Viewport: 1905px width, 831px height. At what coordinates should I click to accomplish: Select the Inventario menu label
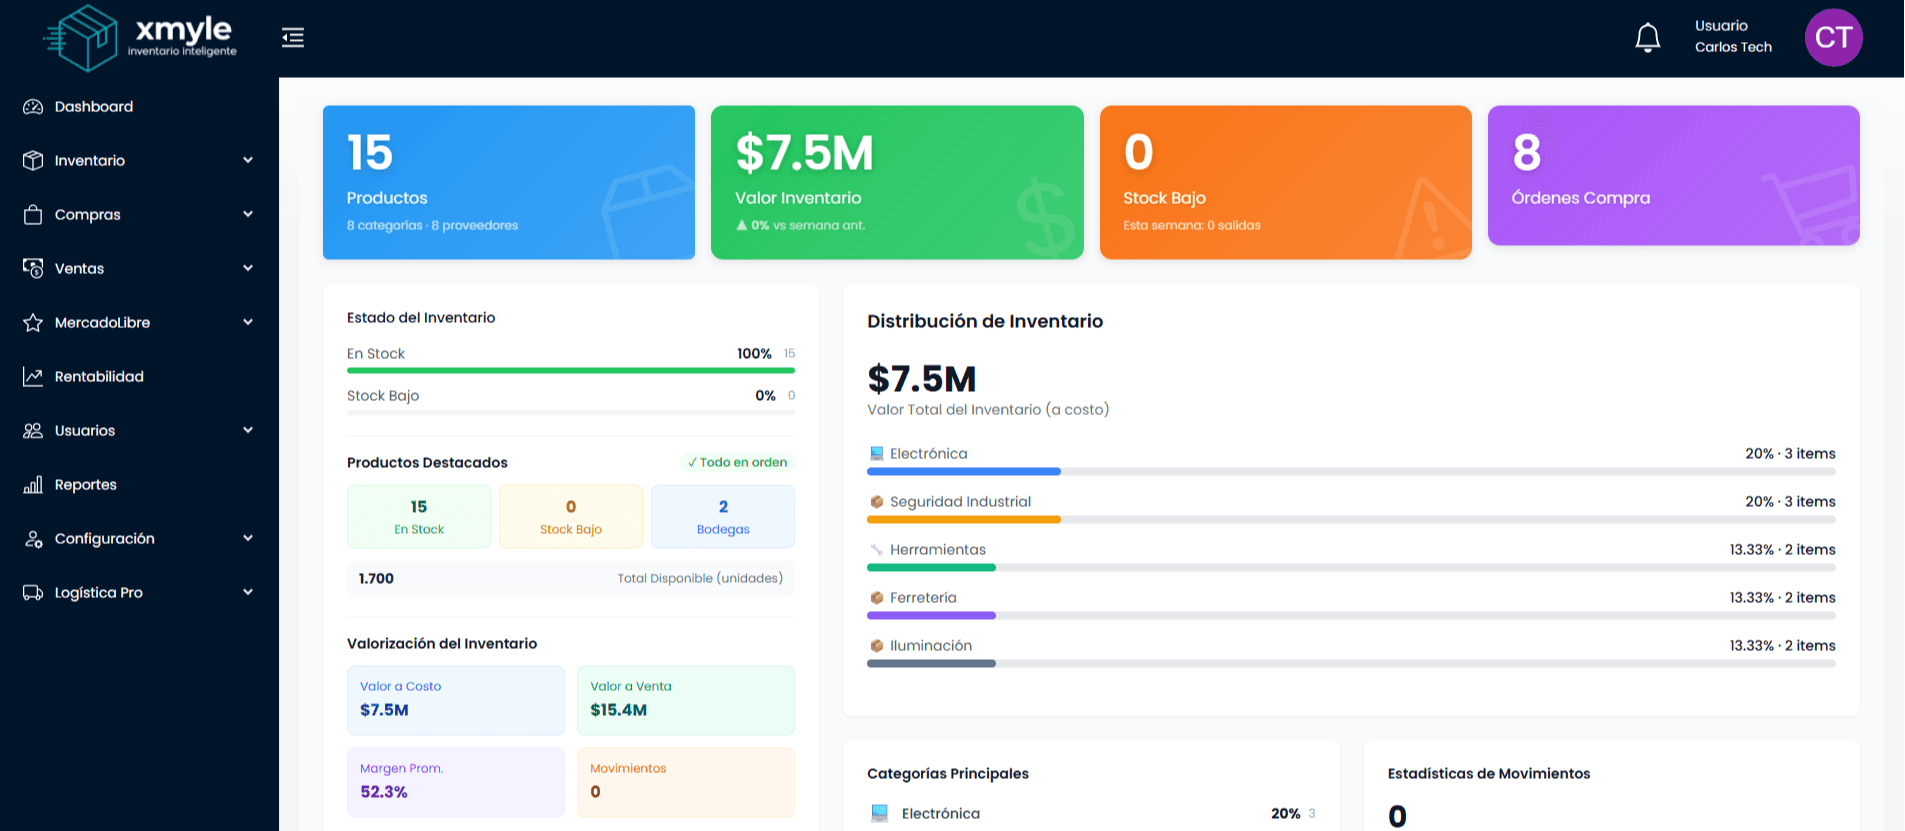[x=90, y=161]
